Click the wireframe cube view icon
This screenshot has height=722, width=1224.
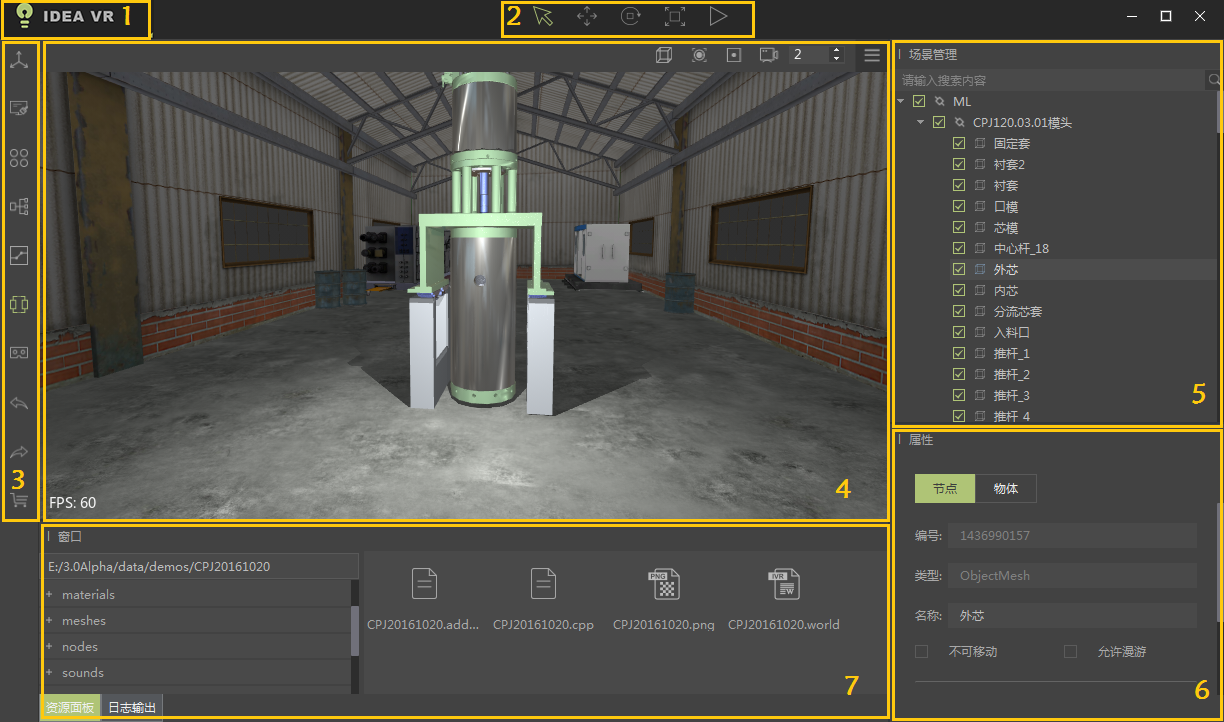point(664,55)
